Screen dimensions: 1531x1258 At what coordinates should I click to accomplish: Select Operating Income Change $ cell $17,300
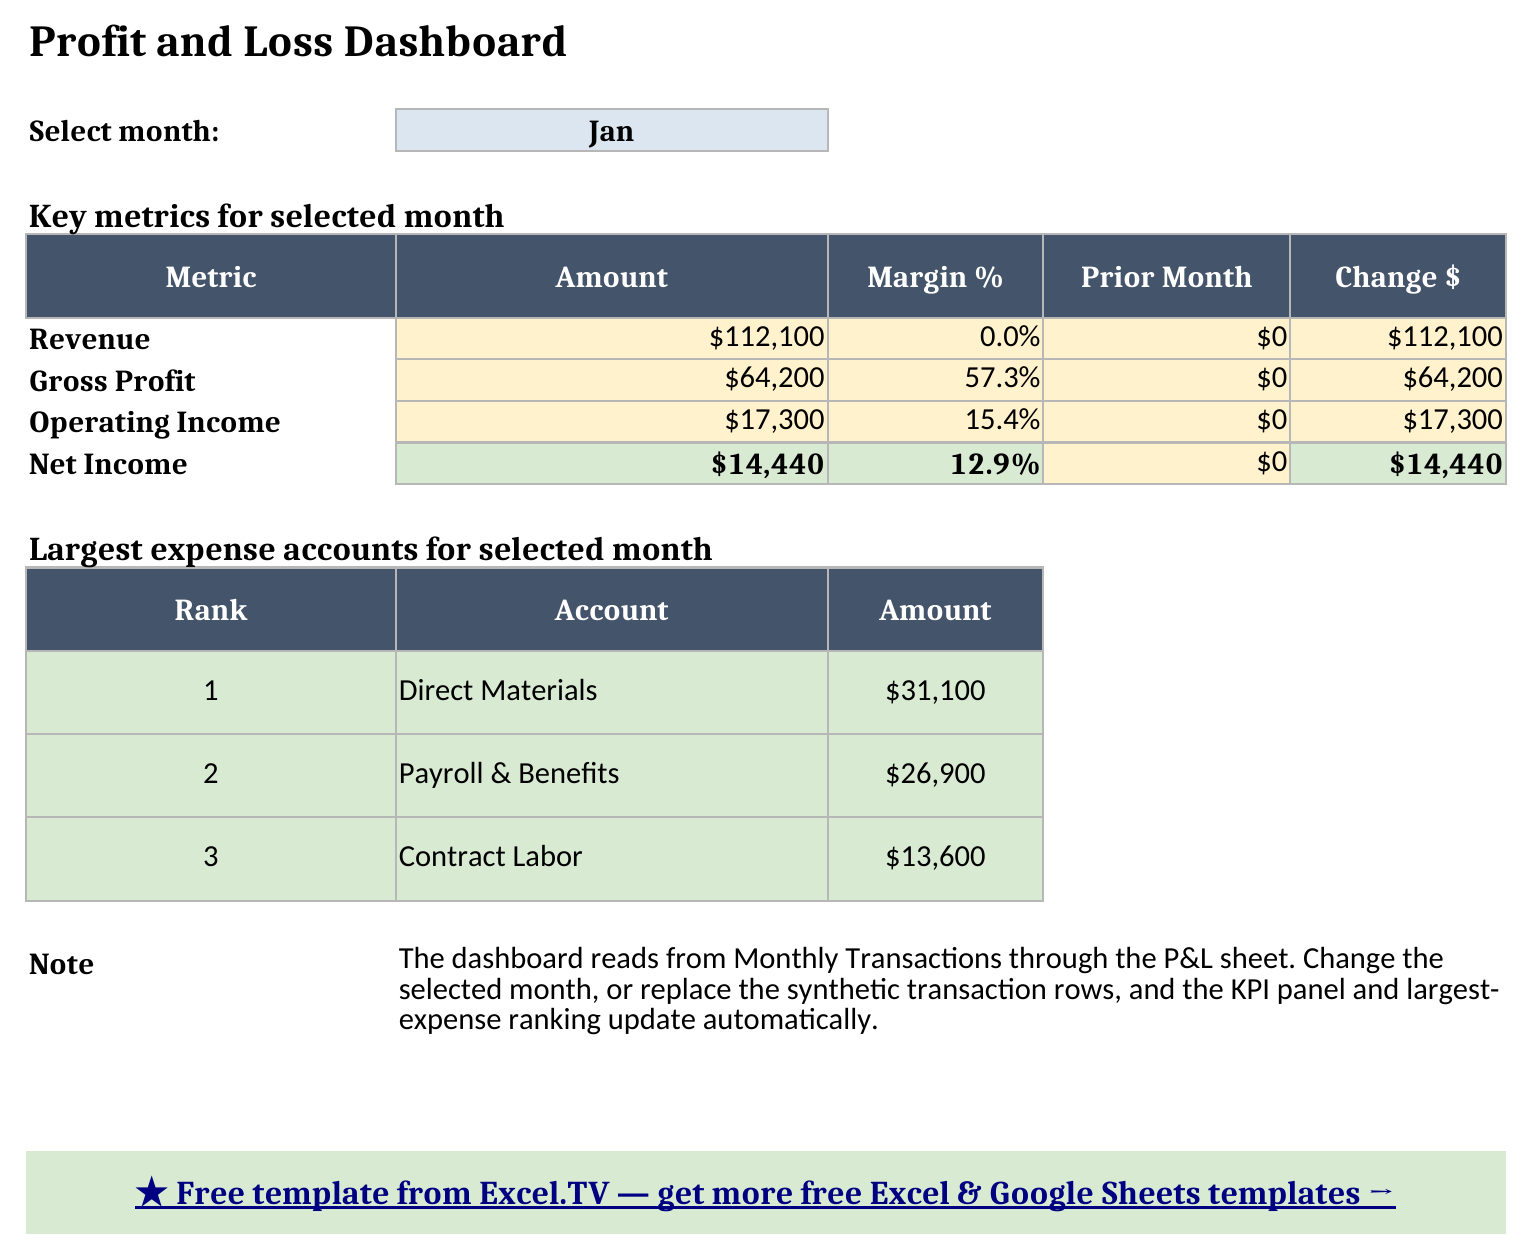[1397, 421]
